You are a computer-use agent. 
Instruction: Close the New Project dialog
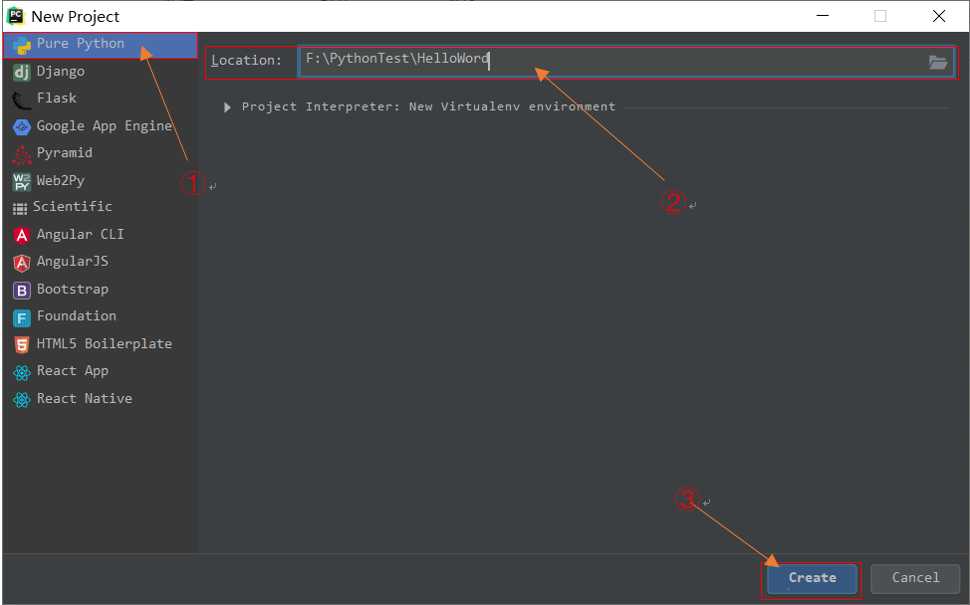point(938,16)
